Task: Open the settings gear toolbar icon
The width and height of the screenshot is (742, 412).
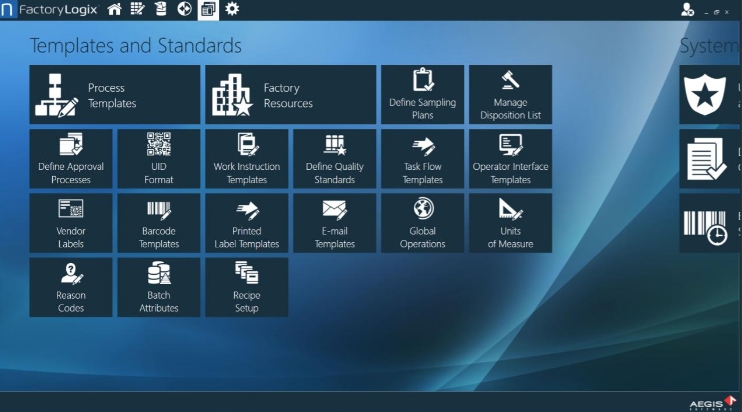Action: pos(232,9)
